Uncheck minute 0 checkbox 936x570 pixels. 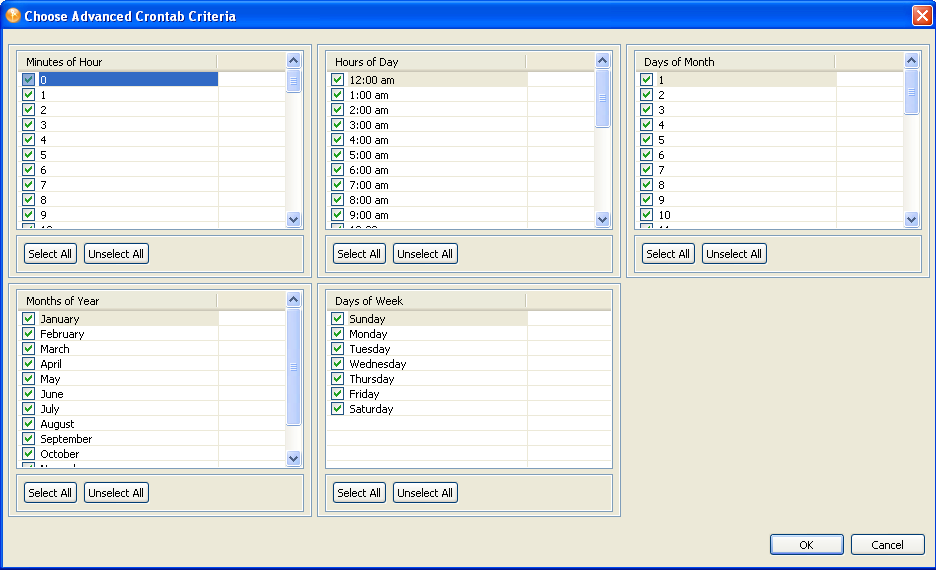(x=28, y=79)
